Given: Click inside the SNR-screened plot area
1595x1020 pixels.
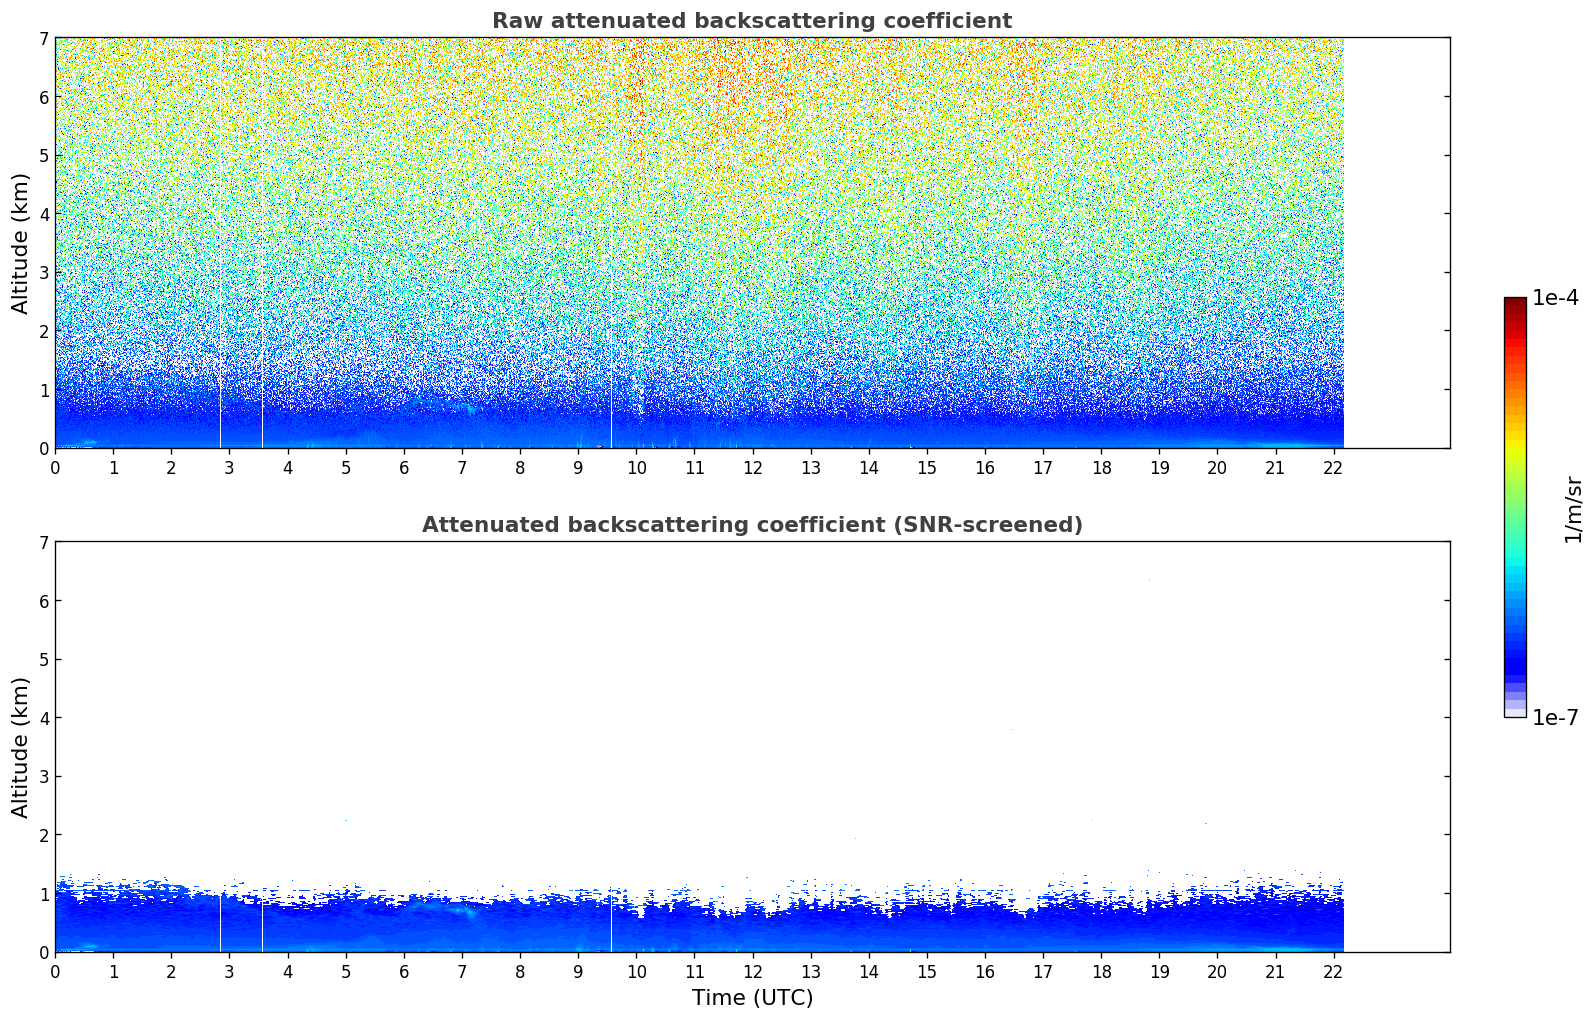Looking at the screenshot, I should click(752, 747).
